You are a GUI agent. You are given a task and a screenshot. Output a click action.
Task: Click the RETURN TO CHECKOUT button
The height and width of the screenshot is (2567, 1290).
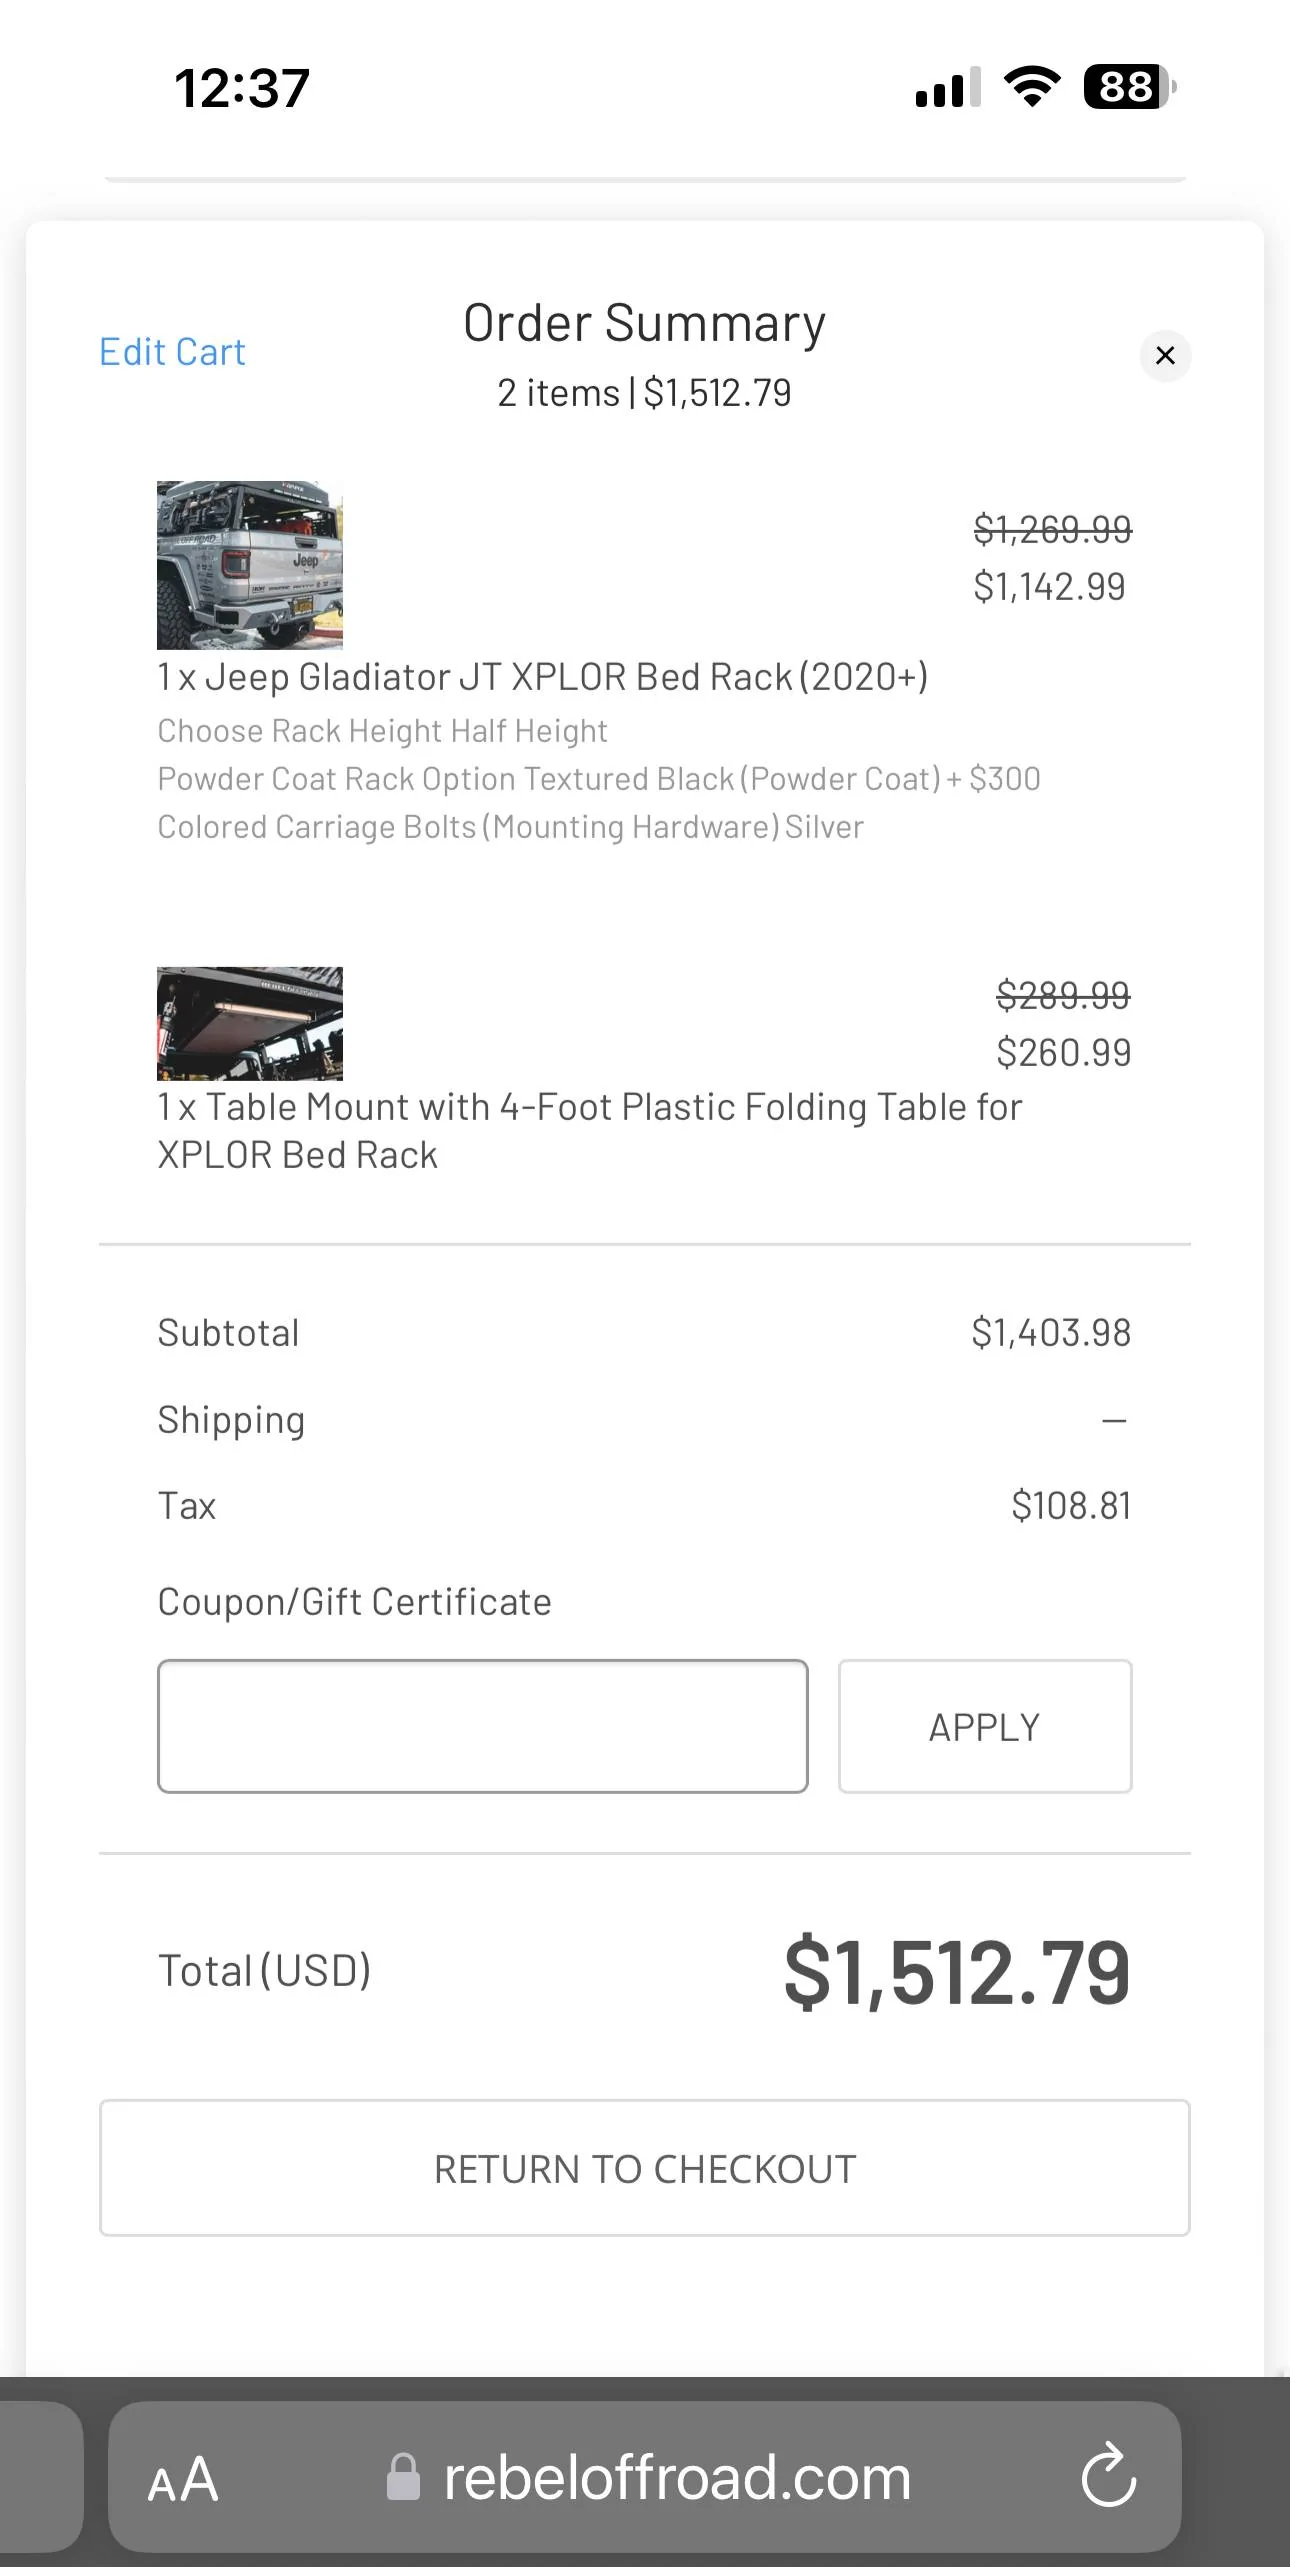pyautogui.click(x=645, y=2168)
